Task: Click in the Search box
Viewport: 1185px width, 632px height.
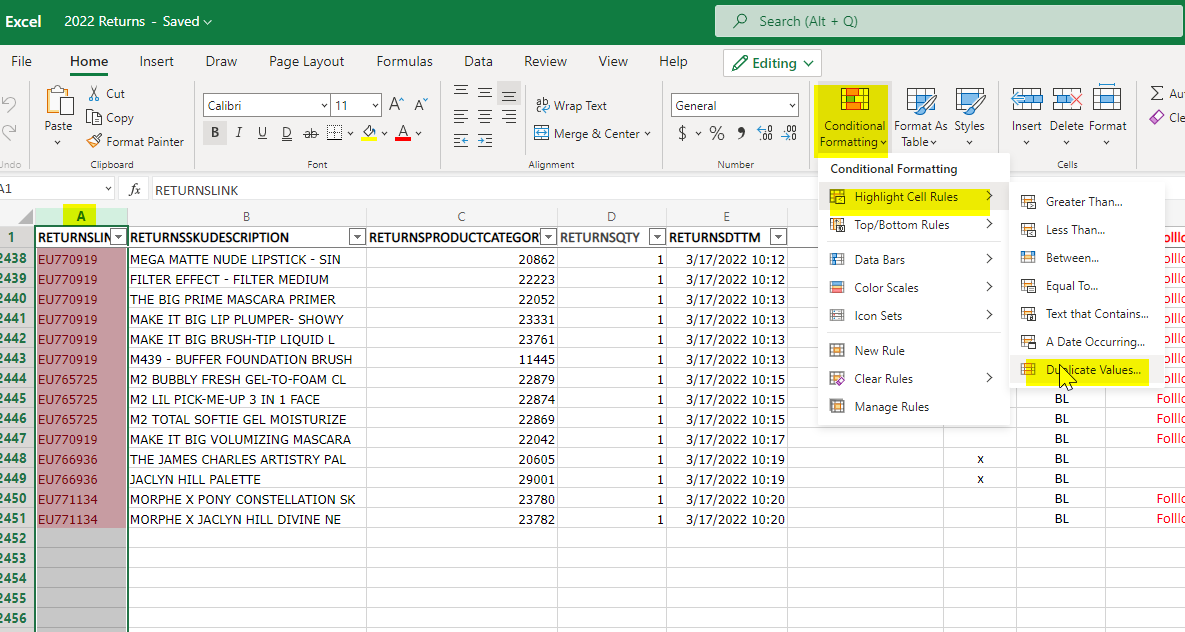Action: 949,21
